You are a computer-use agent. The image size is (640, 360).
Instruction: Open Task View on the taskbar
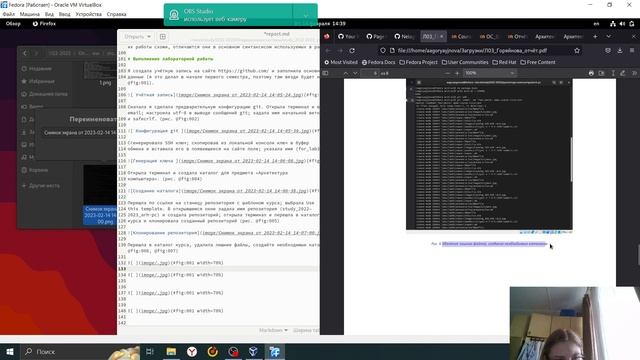click(x=150, y=352)
